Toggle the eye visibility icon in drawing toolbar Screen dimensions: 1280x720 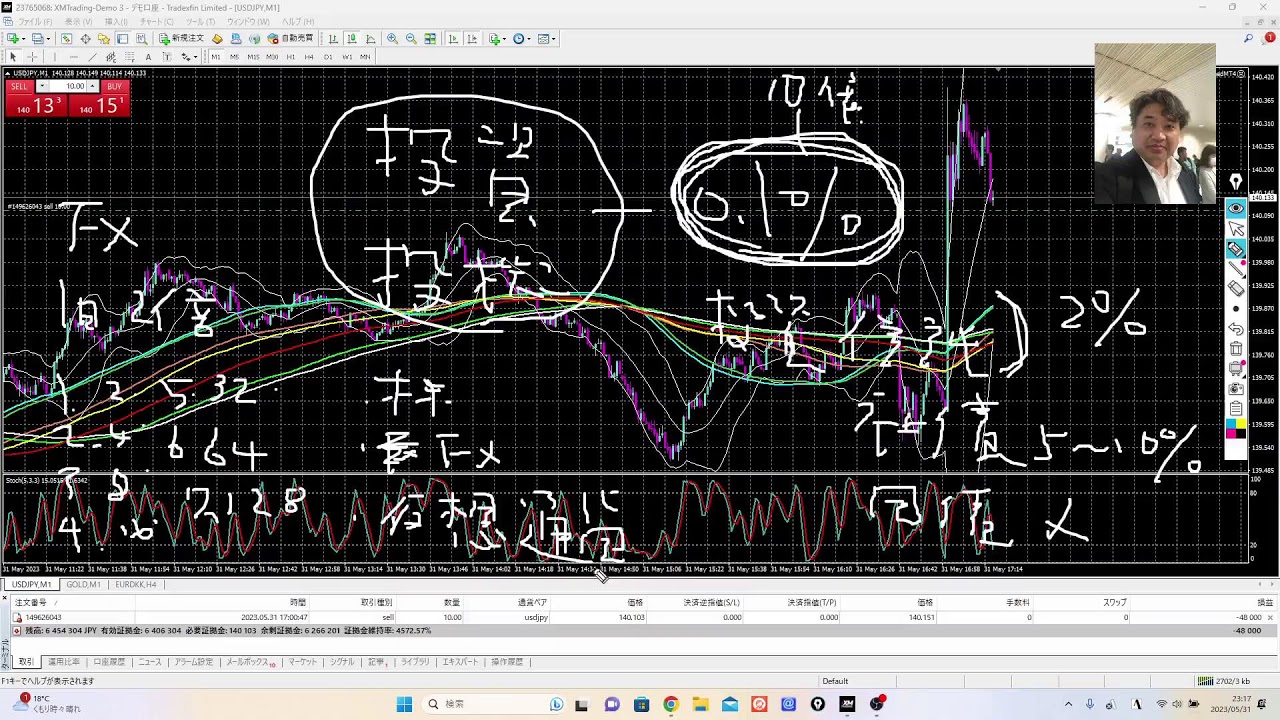(x=1236, y=208)
